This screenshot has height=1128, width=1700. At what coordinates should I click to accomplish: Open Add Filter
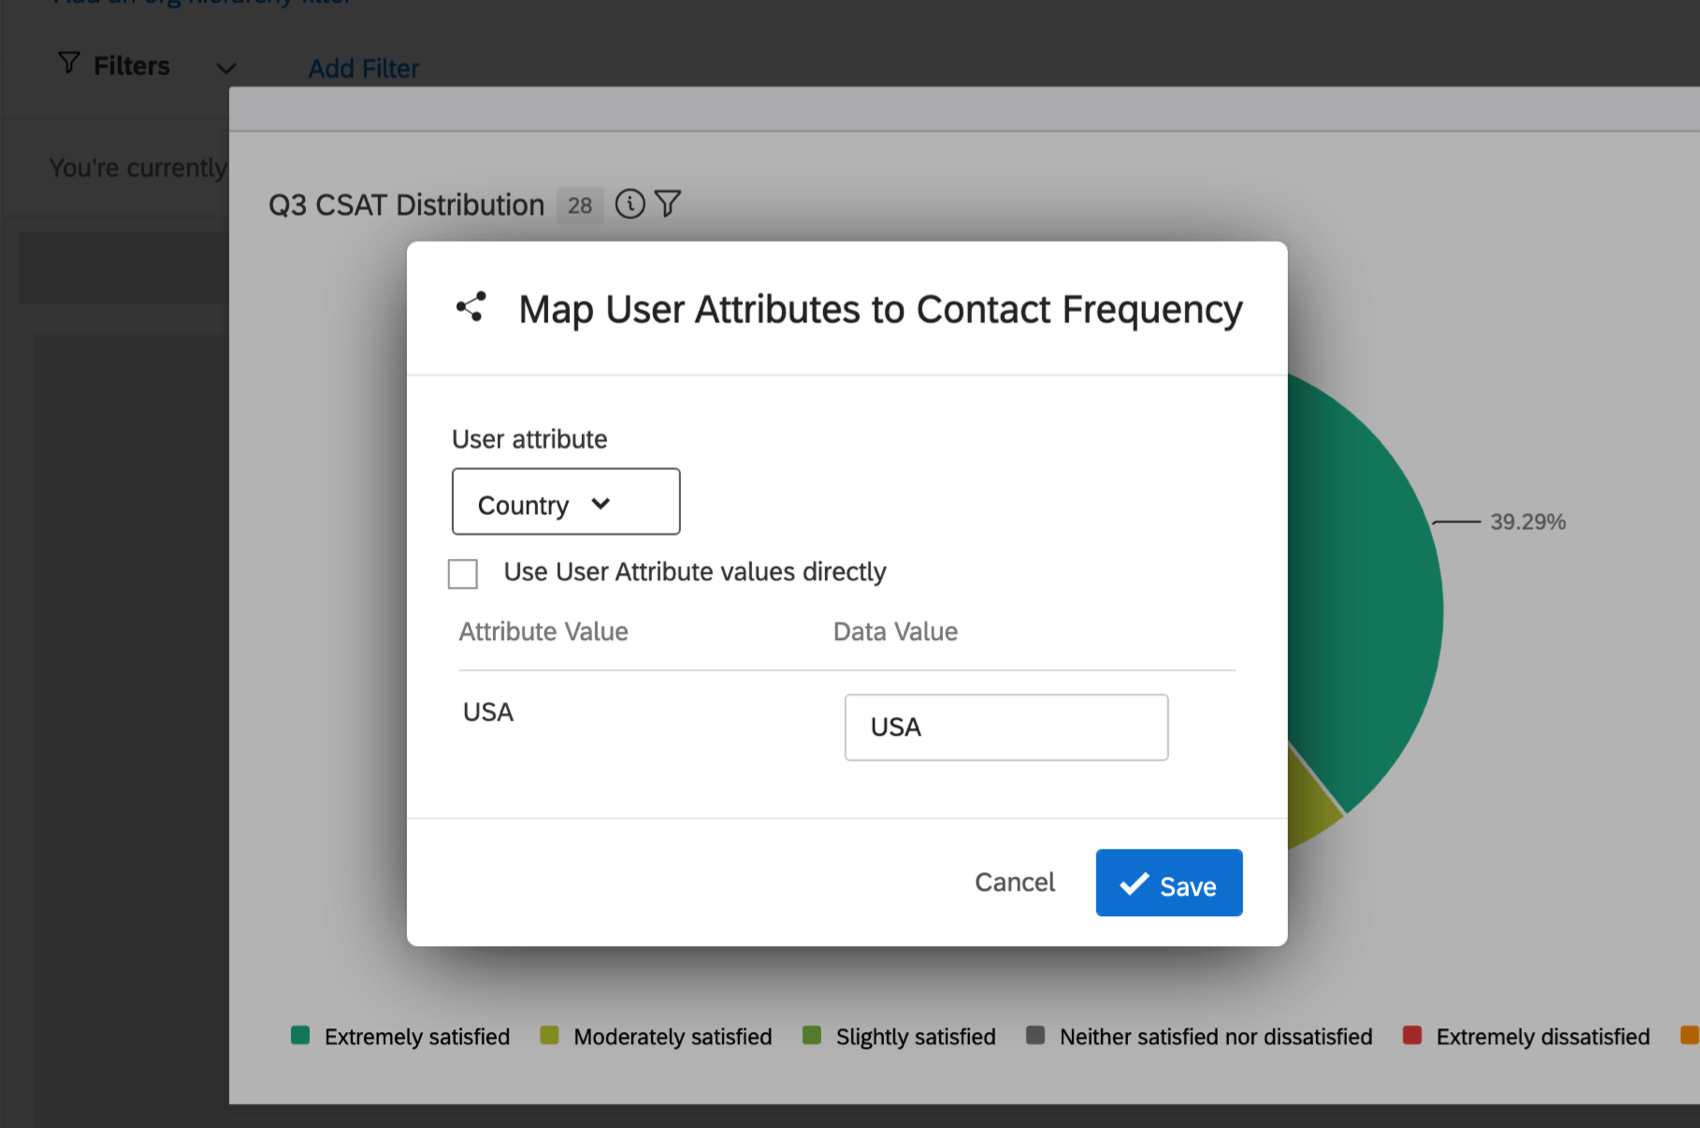click(363, 67)
